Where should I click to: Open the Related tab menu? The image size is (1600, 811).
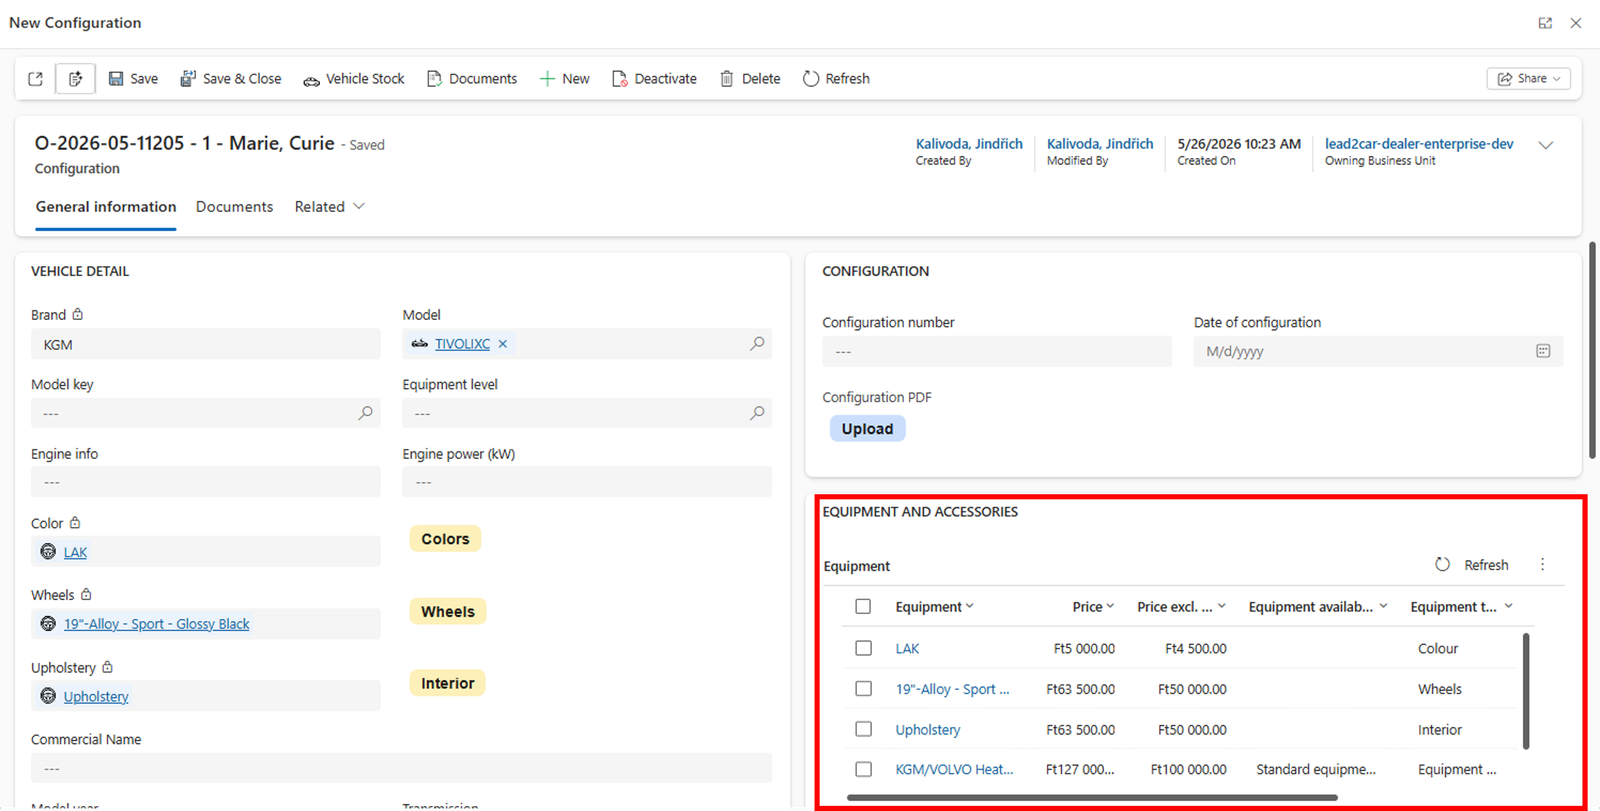pyautogui.click(x=329, y=207)
